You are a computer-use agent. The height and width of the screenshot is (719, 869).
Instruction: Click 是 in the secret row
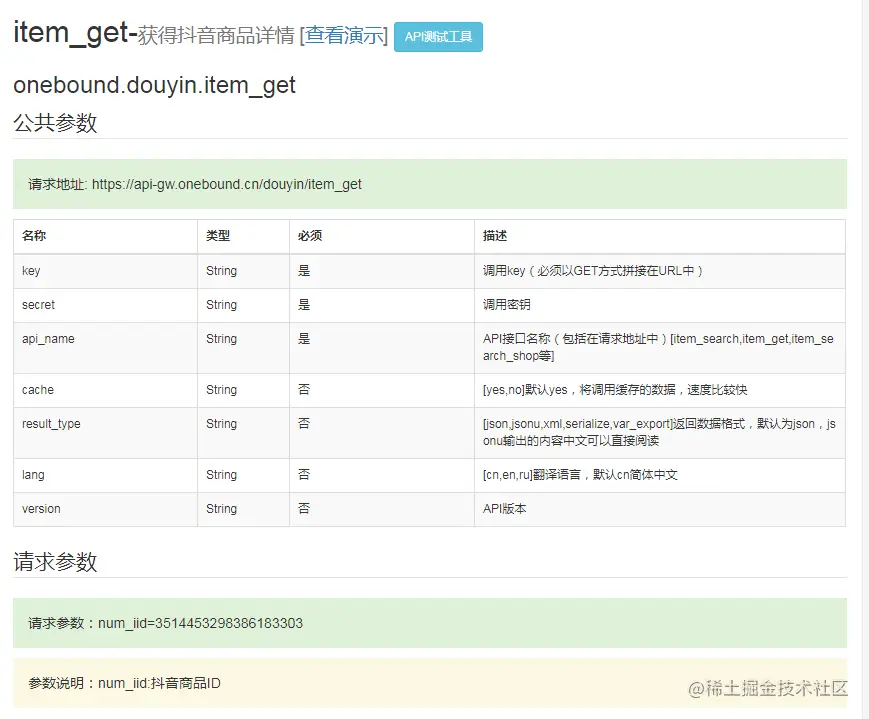coord(304,305)
